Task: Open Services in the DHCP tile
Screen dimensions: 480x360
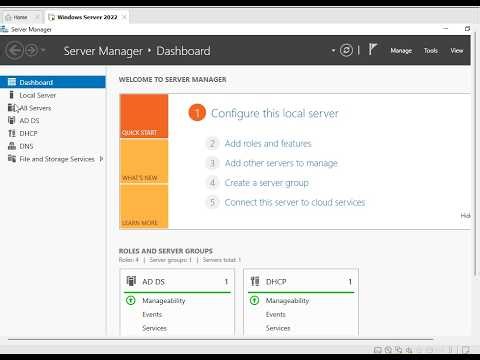Action: pos(278,328)
